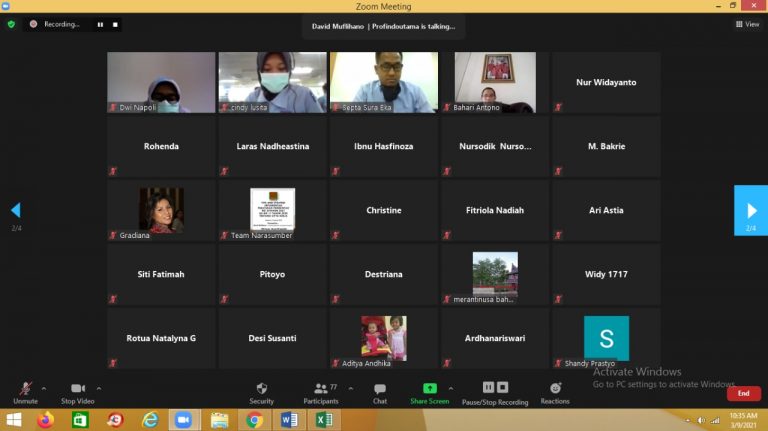Open the Chat panel
Viewport: 768px width, 431px height.
(x=380, y=389)
